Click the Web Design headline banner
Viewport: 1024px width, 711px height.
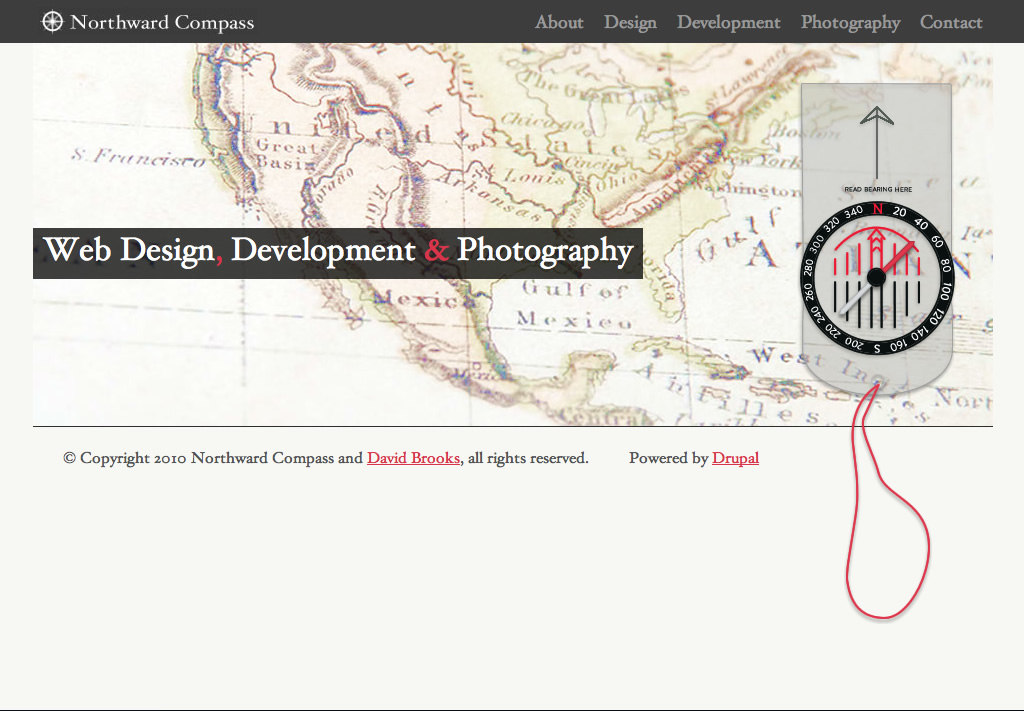[x=337, y=251]
